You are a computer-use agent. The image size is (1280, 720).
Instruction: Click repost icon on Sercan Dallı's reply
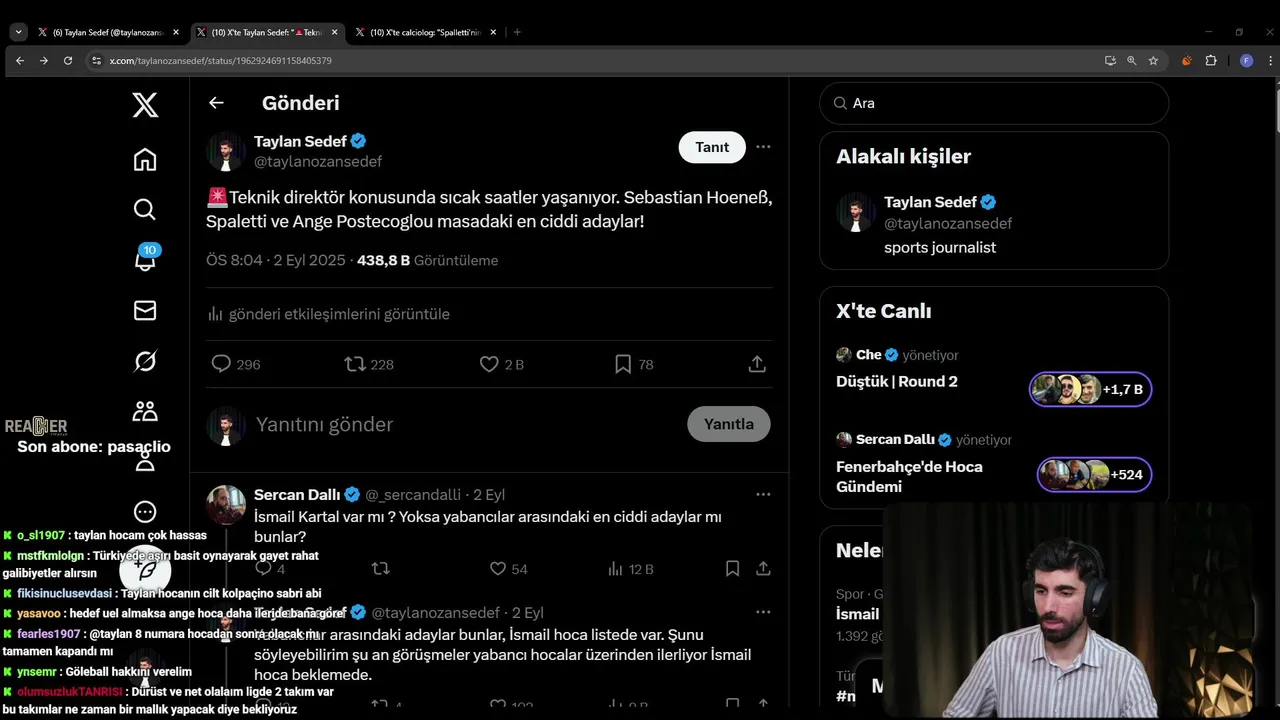click(x=380, y=569)
